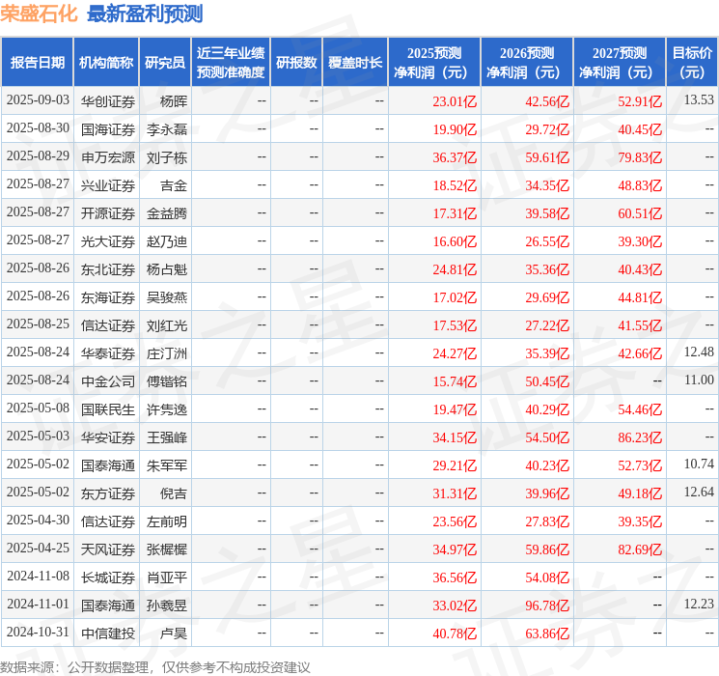Screen dimensions: 719x676
Task: Click the 荣盛石化 title text
Action: click(39, 14)
